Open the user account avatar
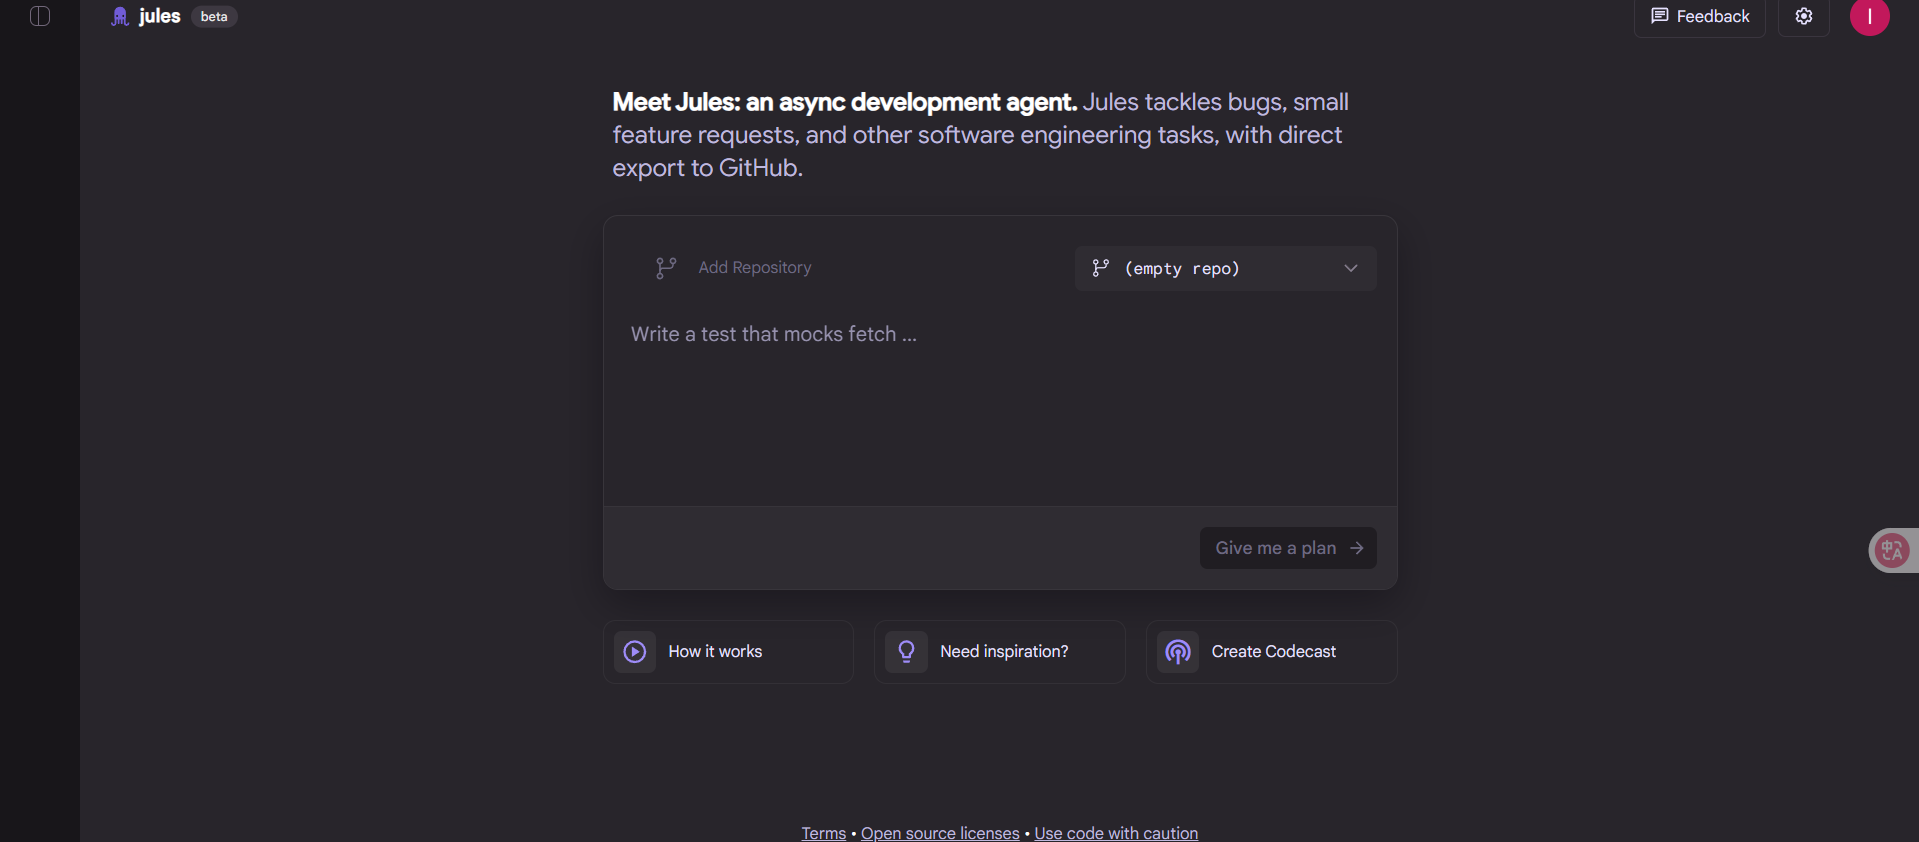 tap(1870, 16)
